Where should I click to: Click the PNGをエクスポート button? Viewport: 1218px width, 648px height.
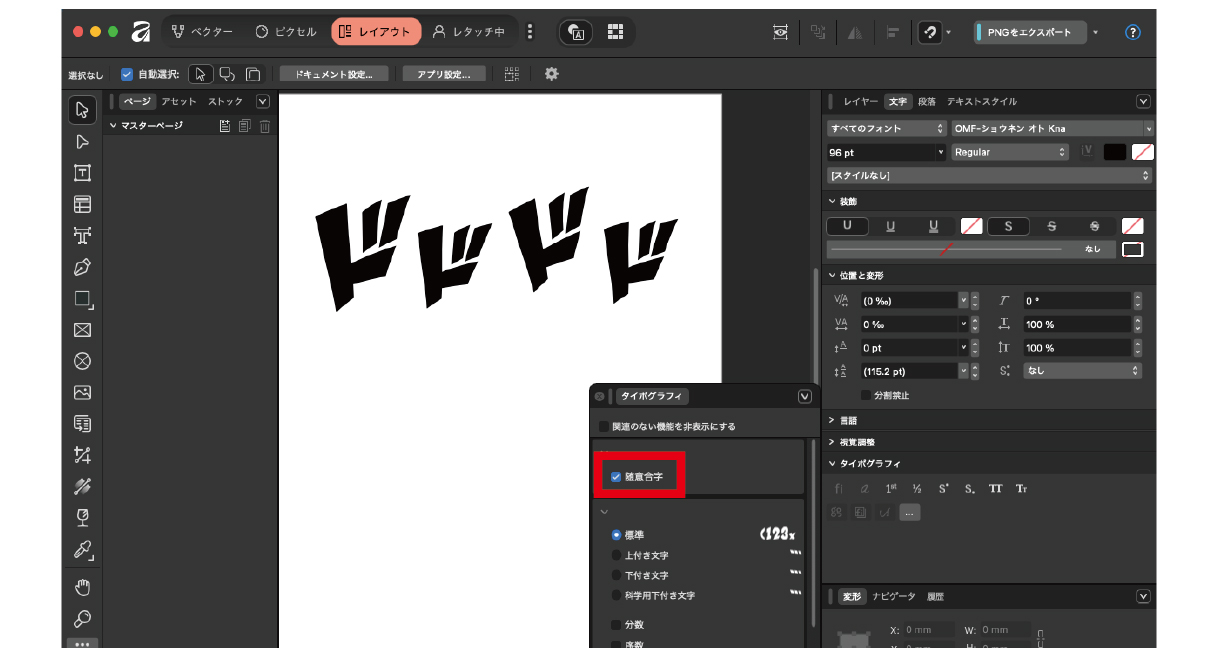coord(1029,32)
